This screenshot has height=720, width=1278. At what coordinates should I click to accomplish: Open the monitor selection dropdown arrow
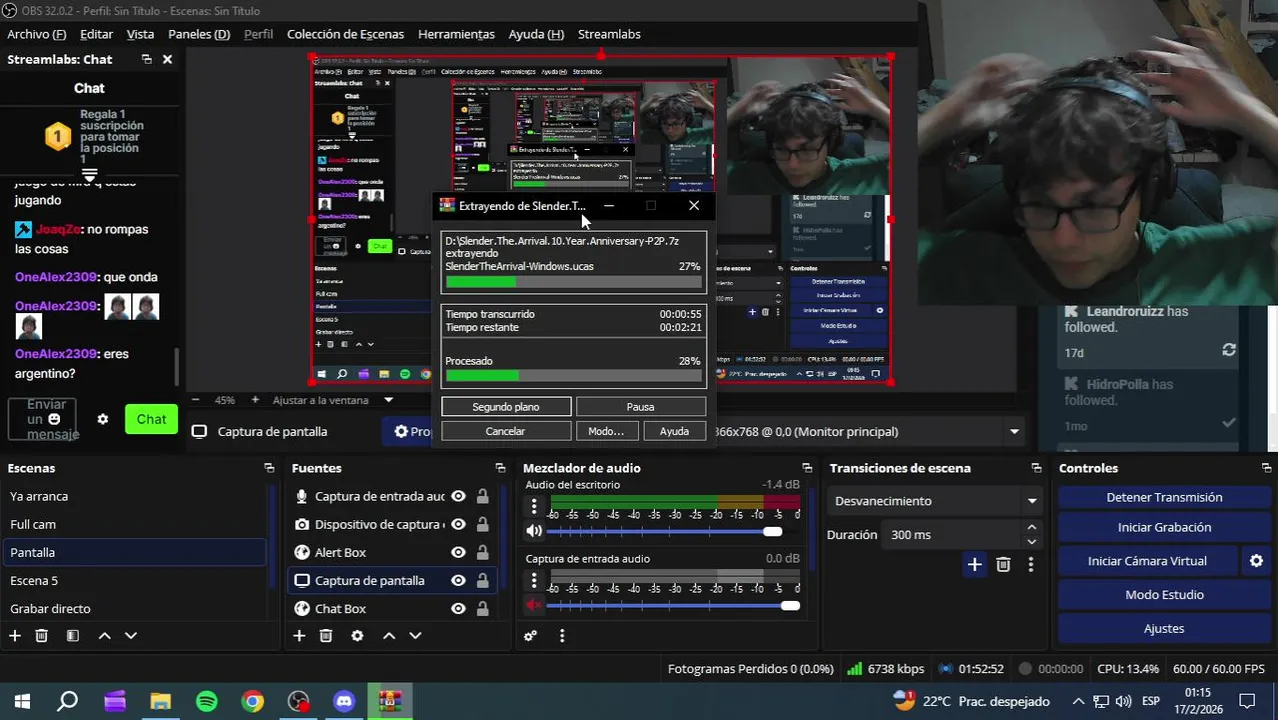(x=1014, y=432)
